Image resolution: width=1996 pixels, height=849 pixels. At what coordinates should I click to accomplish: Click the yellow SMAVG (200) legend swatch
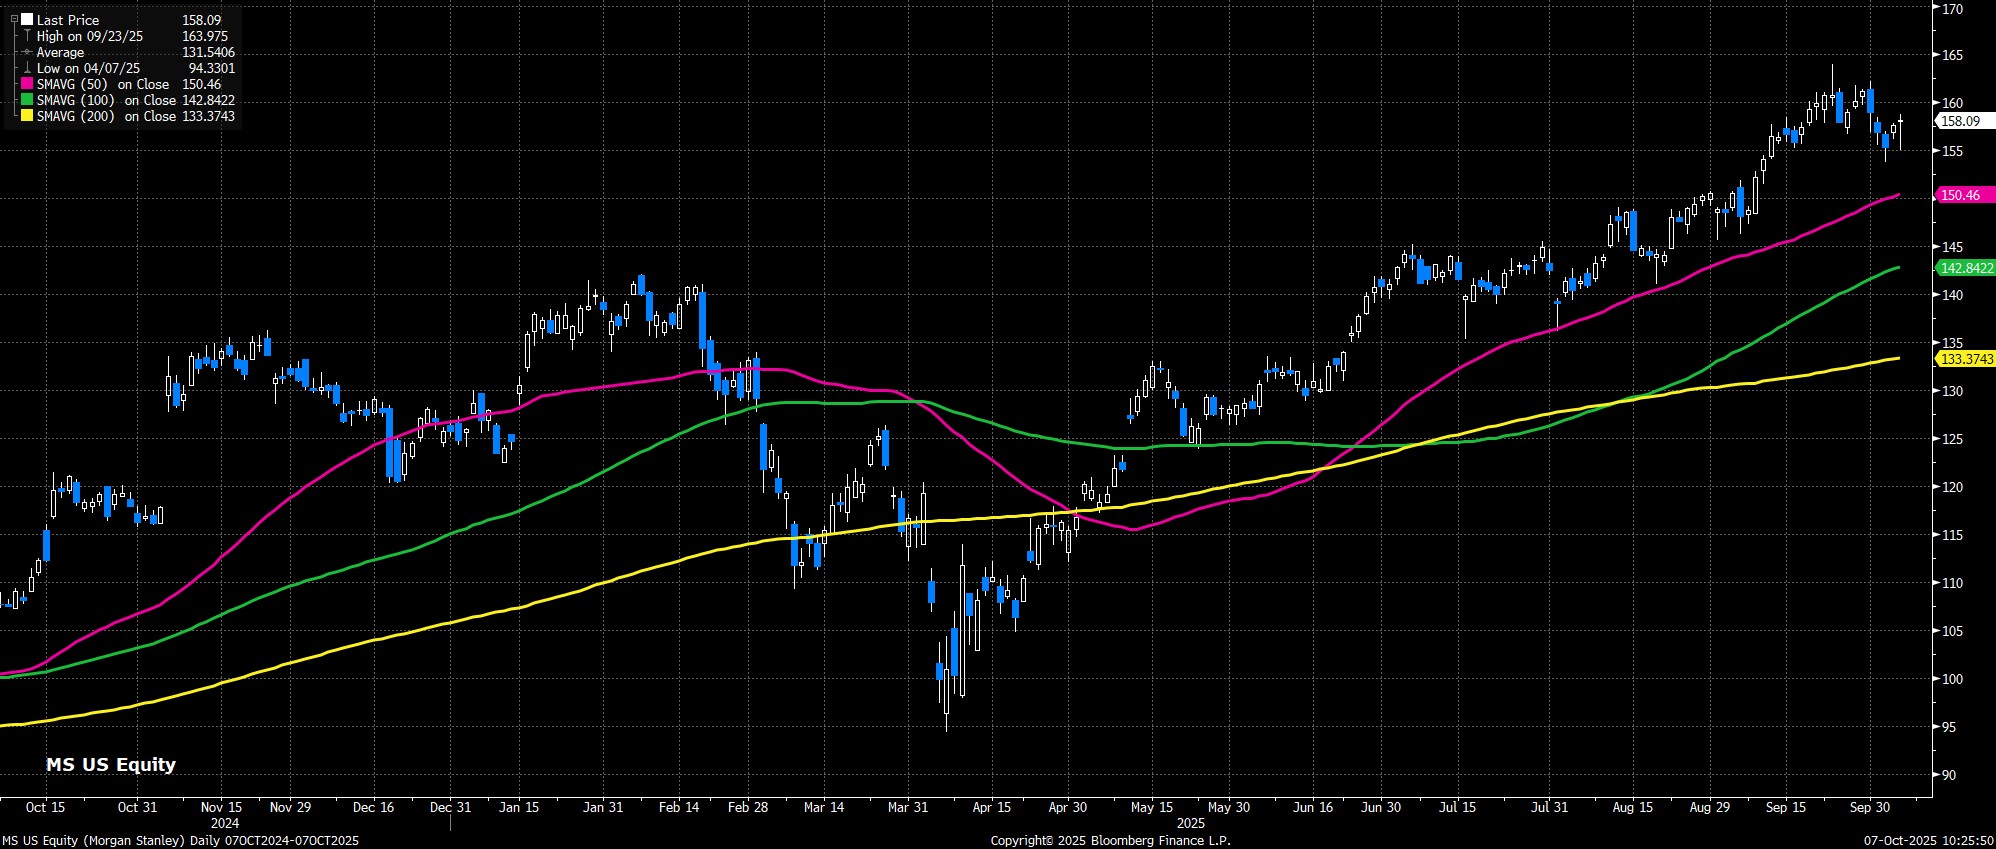[27, 117]
